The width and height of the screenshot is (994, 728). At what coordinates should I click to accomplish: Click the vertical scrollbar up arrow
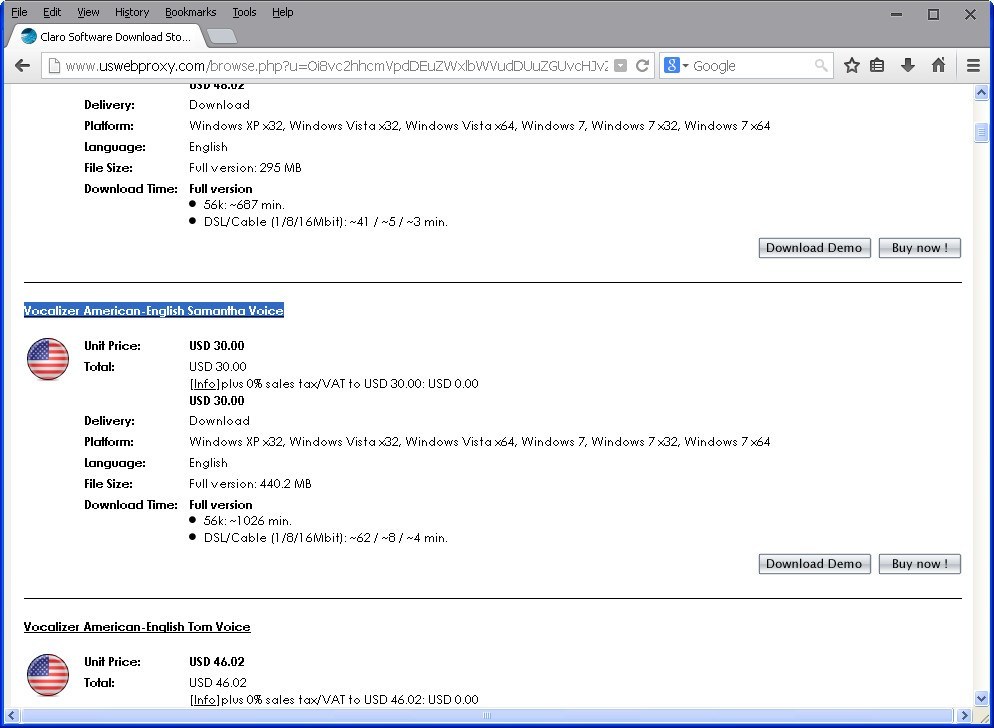pos(981,93)
